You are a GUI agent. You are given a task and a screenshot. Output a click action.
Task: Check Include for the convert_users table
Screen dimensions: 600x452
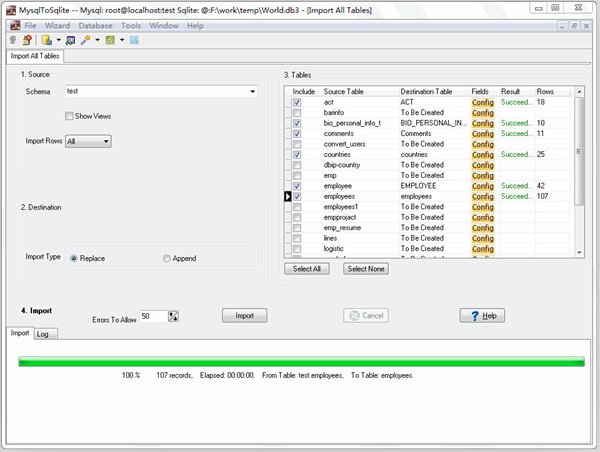click(297, 144)
